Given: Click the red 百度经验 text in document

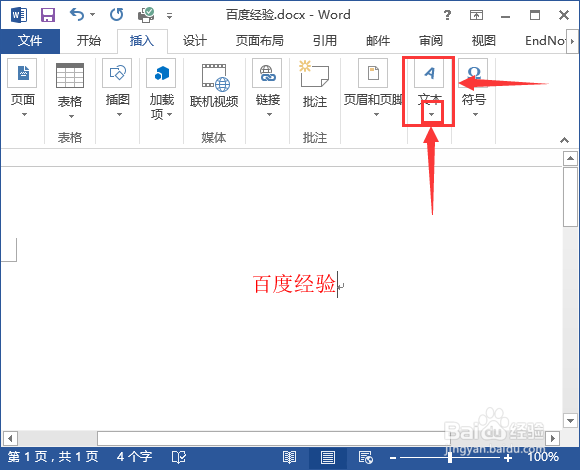Looking at the screenshot, I should click(294, 284).
